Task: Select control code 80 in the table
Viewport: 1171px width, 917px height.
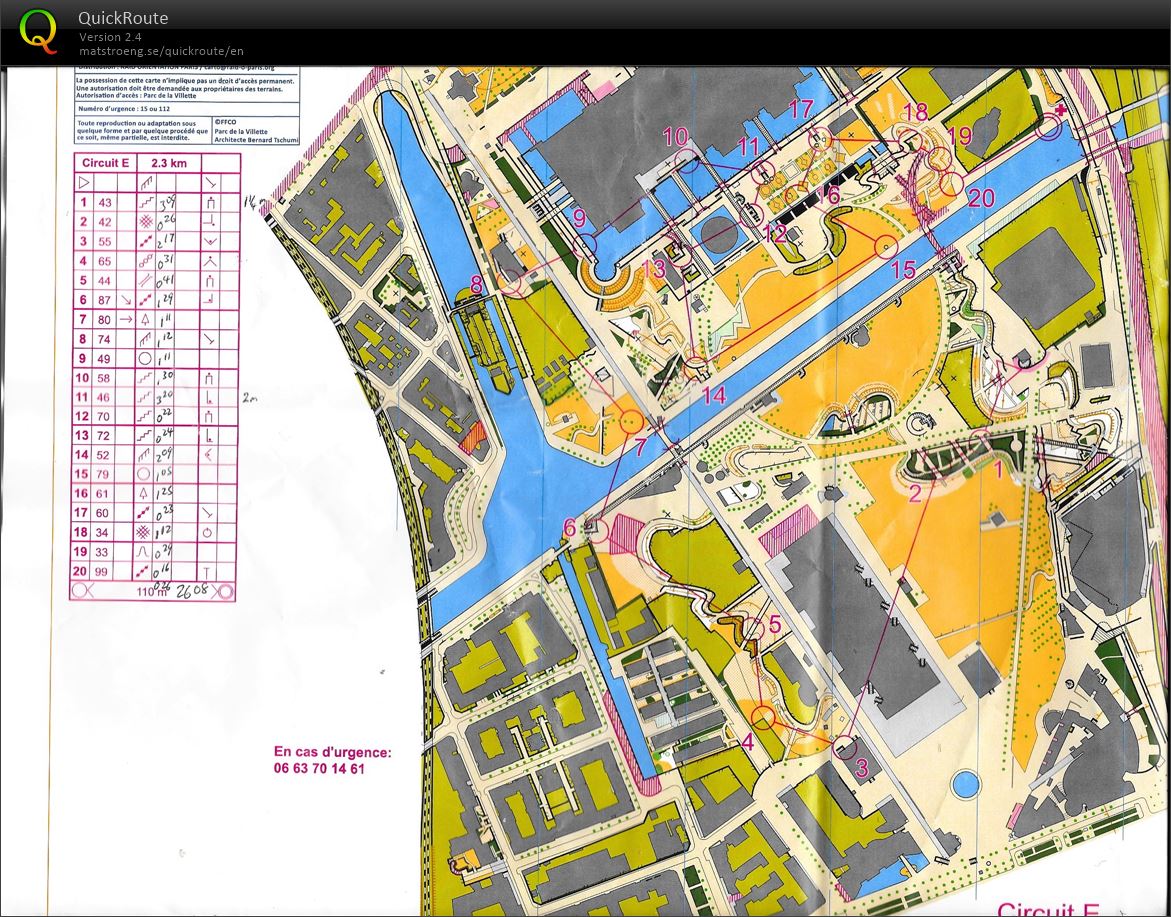Action: coord(105,320)
